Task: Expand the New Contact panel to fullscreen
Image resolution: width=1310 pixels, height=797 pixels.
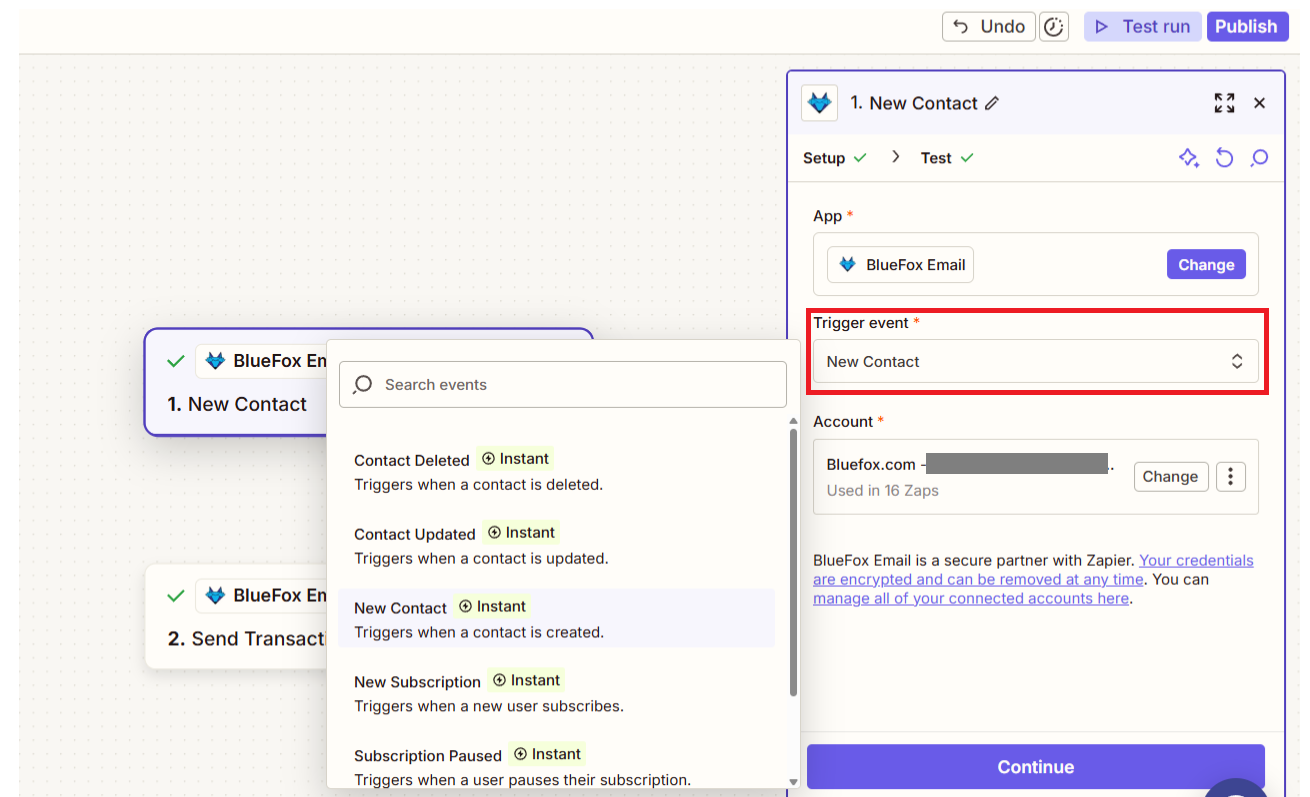Action: click(x=1224, y=102)
